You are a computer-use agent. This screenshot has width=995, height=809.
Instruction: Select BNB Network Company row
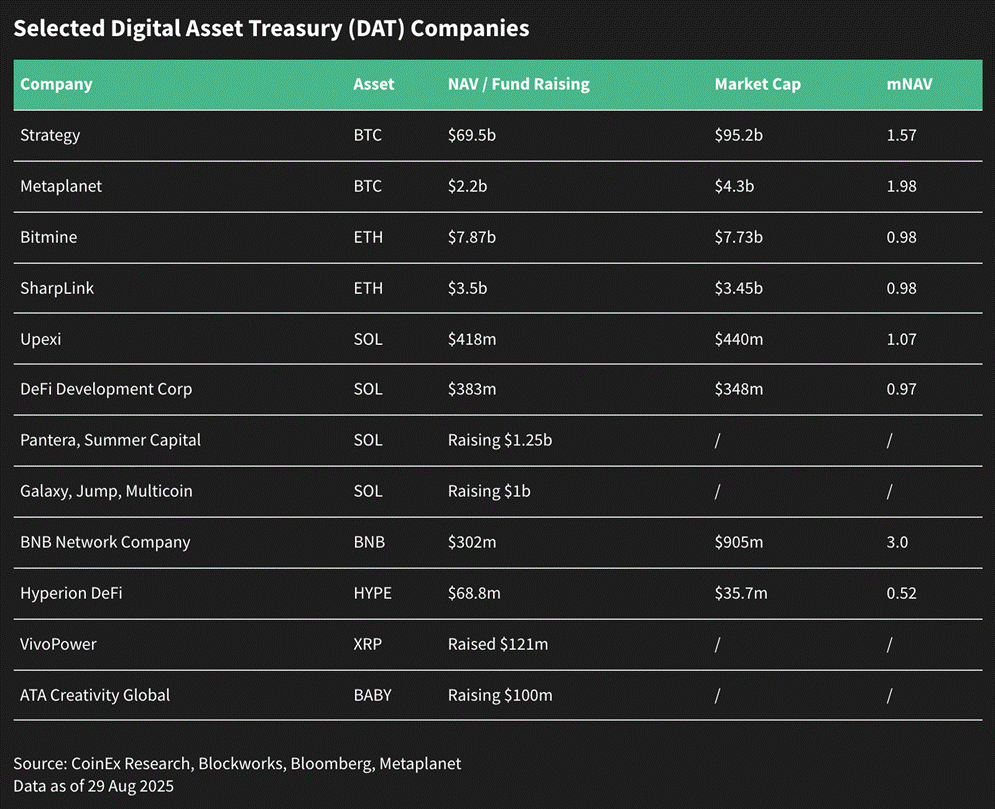(x=498, y=543)
